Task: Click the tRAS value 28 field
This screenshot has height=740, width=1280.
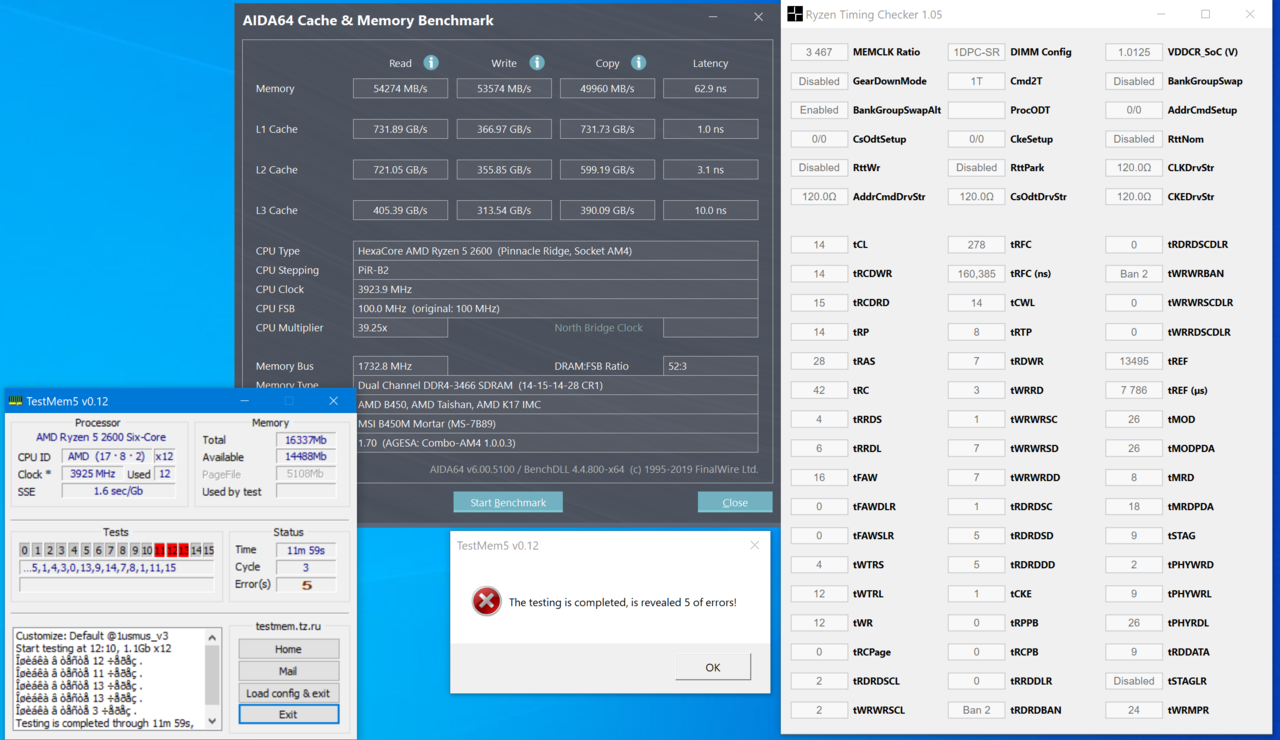Action: click(x=819, y=361)
